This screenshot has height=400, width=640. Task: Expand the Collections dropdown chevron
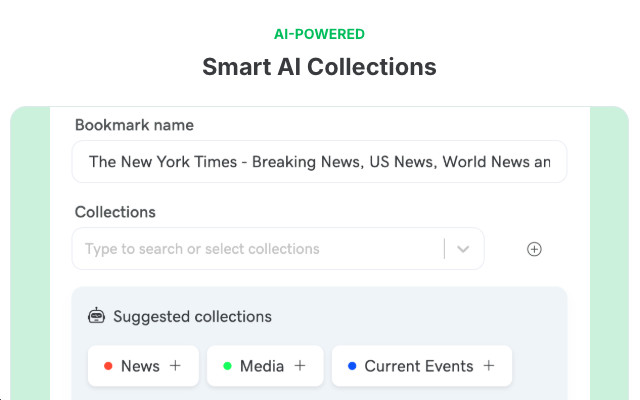(463, 249)
